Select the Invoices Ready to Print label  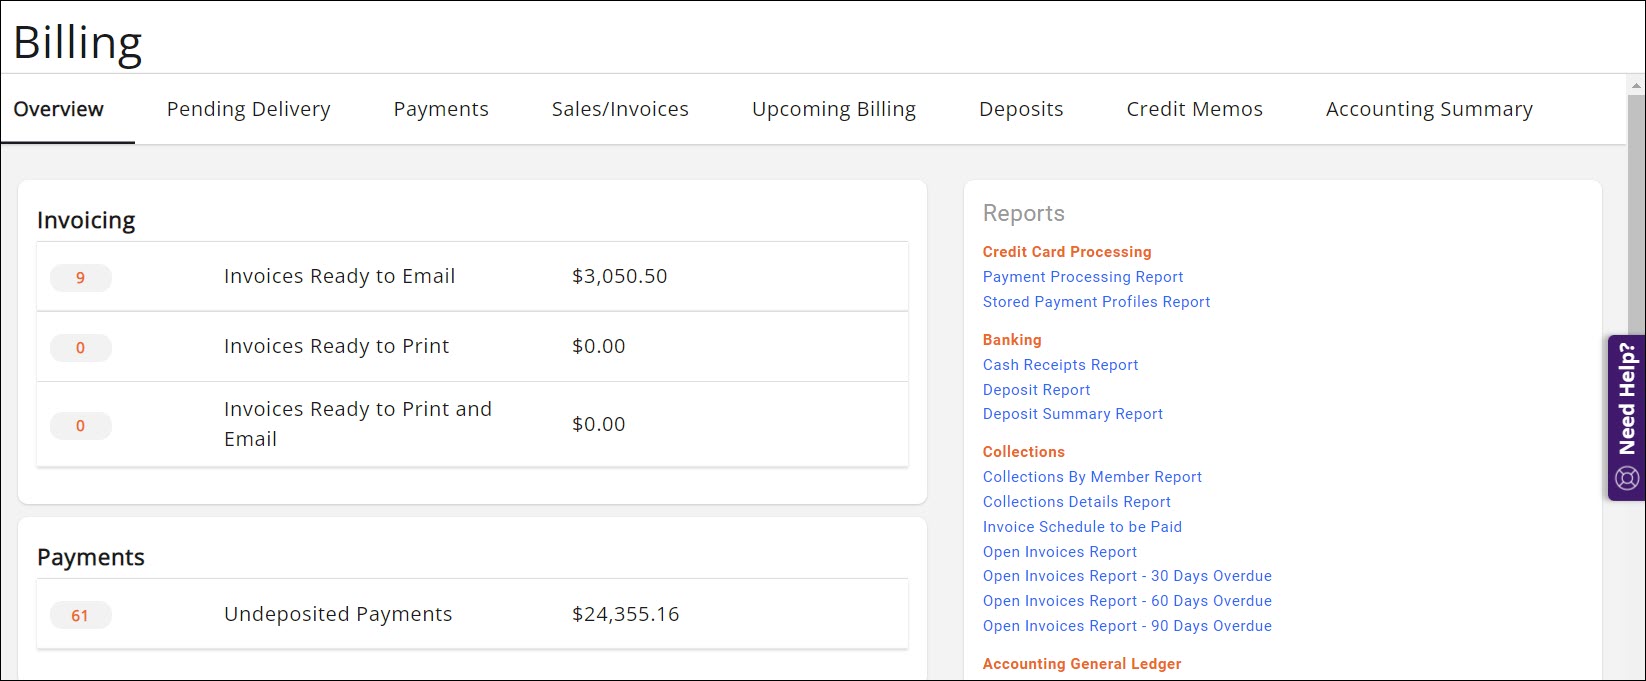point(336,346)
